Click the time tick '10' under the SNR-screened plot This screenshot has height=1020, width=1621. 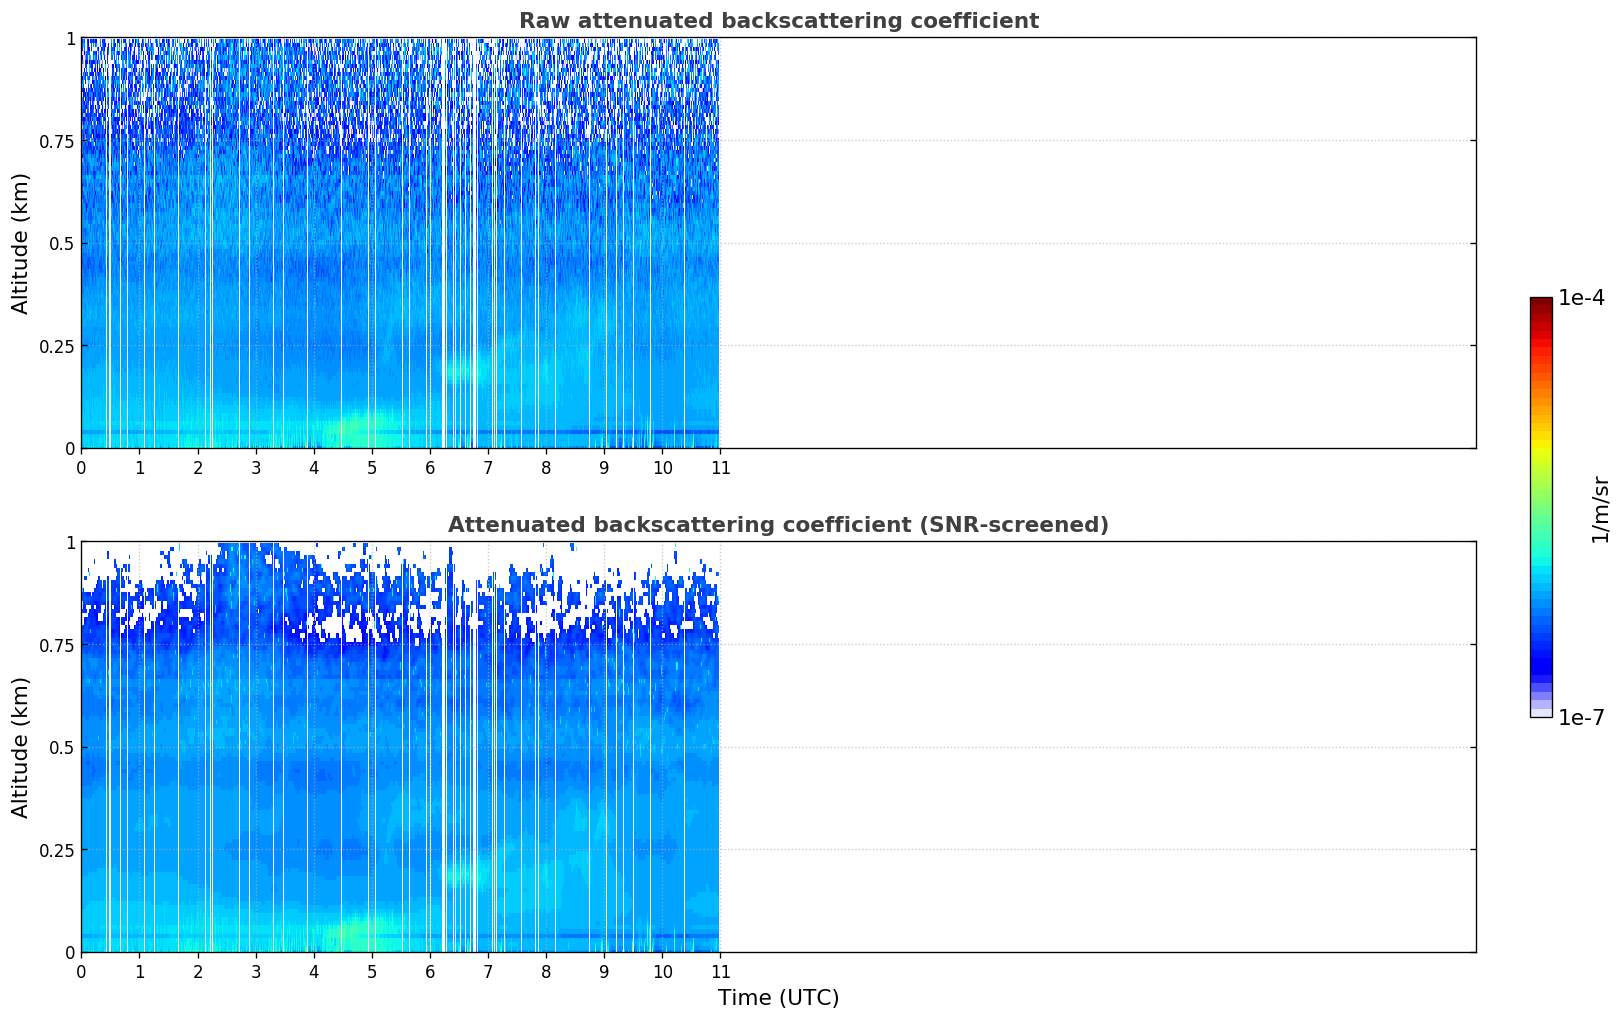(662, 971)
